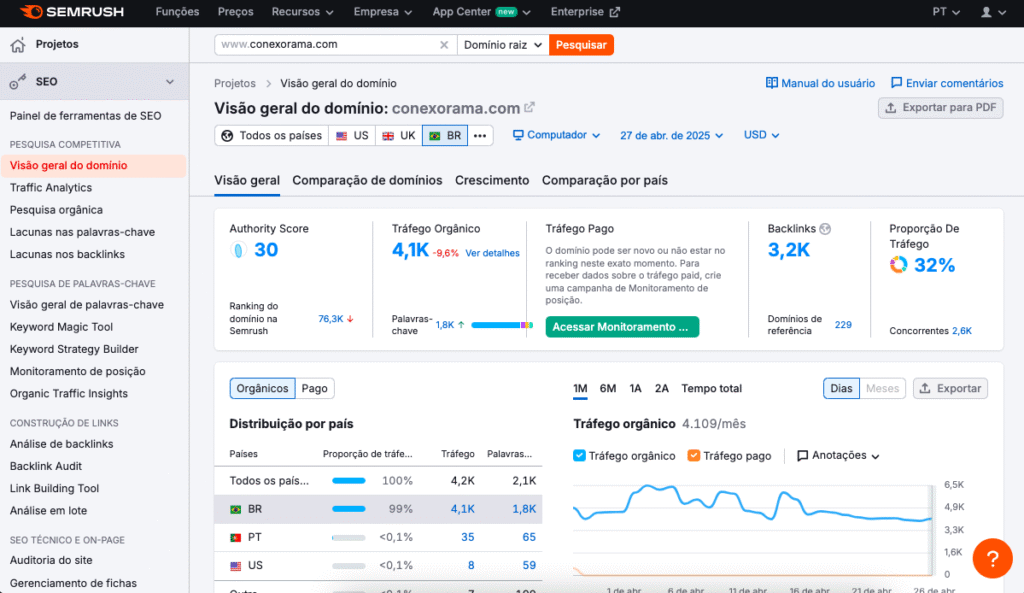Toggle the Tráfego pago checkbox
Image resolution: width=1024 pixels, height=593 pixels.
point(694,455)
